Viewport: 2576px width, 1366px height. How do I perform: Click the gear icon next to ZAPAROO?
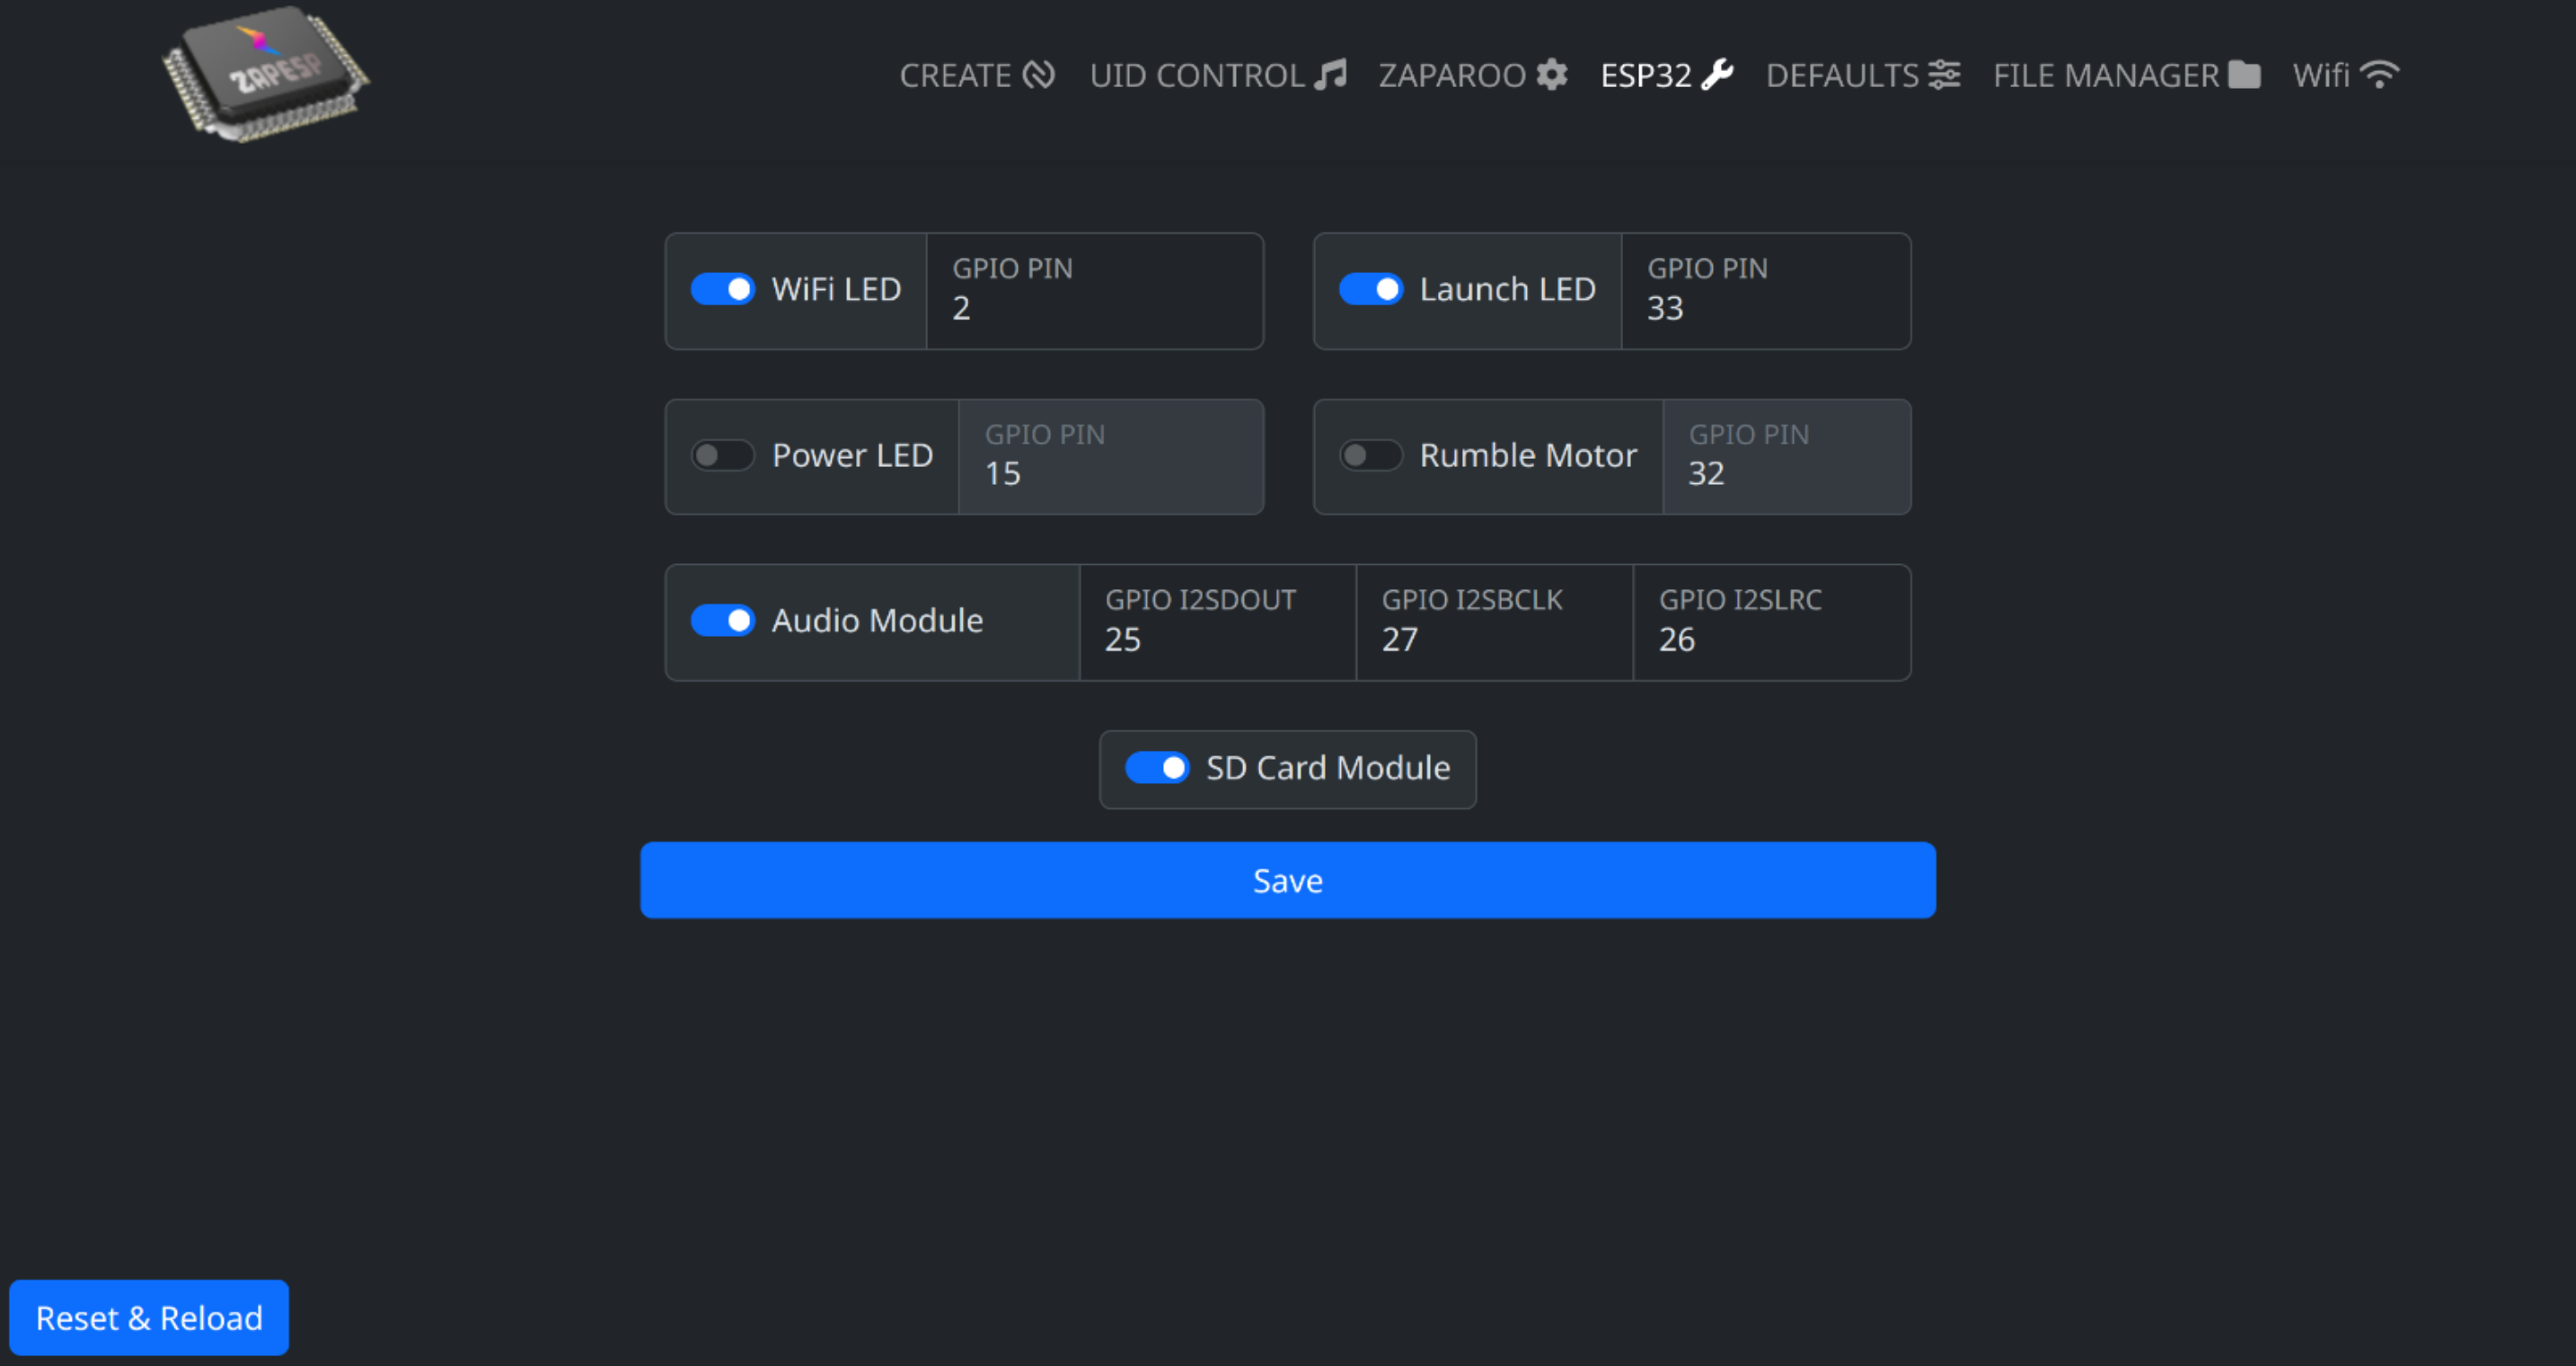1552,74
